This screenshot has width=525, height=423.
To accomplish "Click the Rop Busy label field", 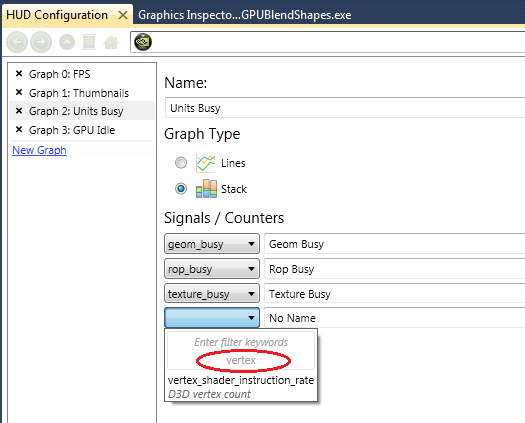I will pyautogui.click(x=394, y=269).
